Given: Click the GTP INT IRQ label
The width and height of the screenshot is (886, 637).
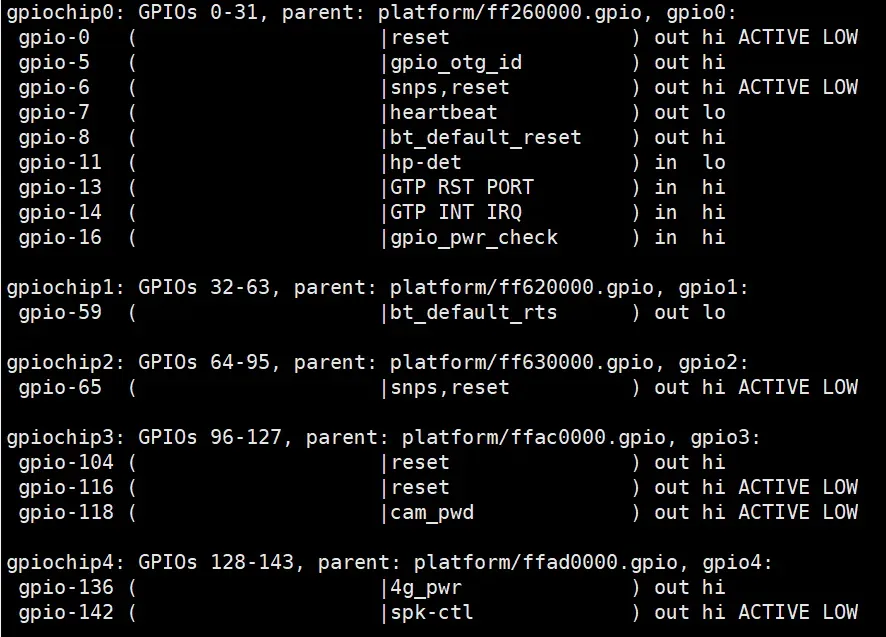Looking at the screenshot, I should coord(456,213).
